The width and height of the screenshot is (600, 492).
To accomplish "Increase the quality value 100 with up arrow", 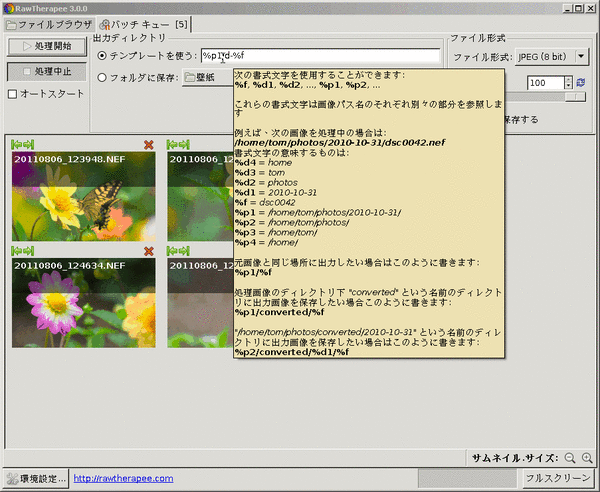I will coord(569,80).
